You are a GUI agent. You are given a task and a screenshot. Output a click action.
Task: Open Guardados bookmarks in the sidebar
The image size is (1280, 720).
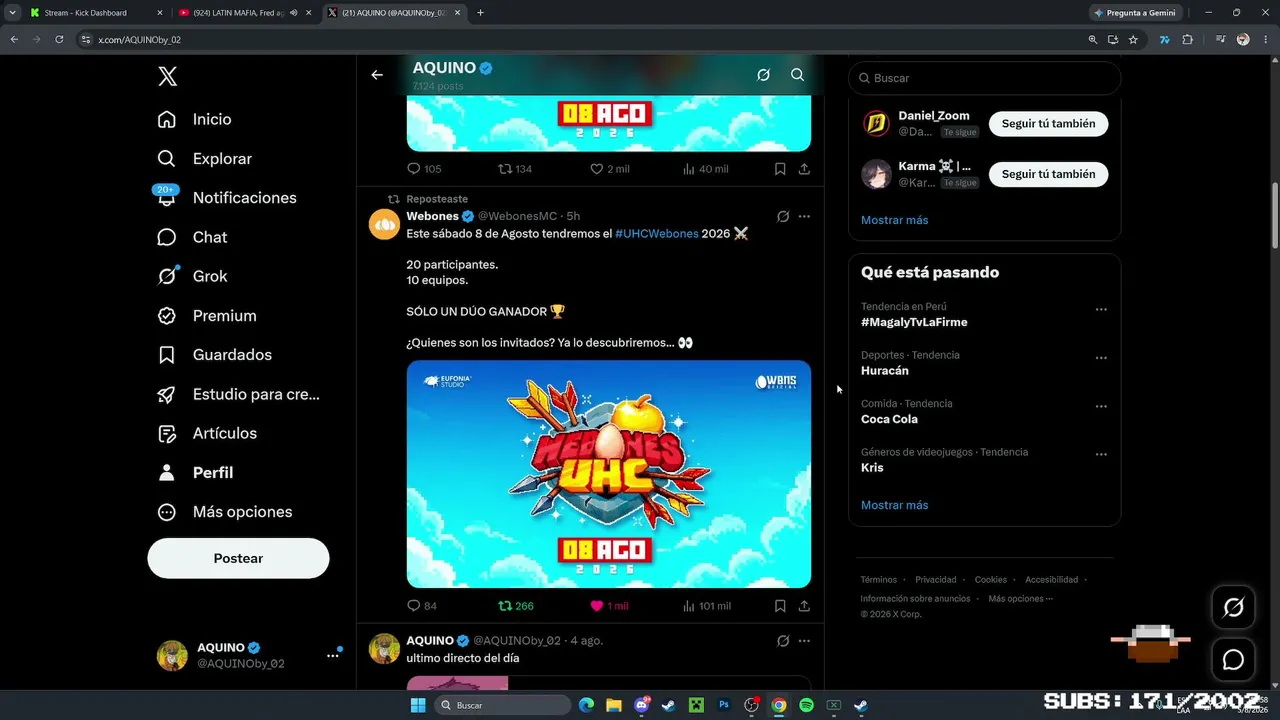(x=214, y=355)
